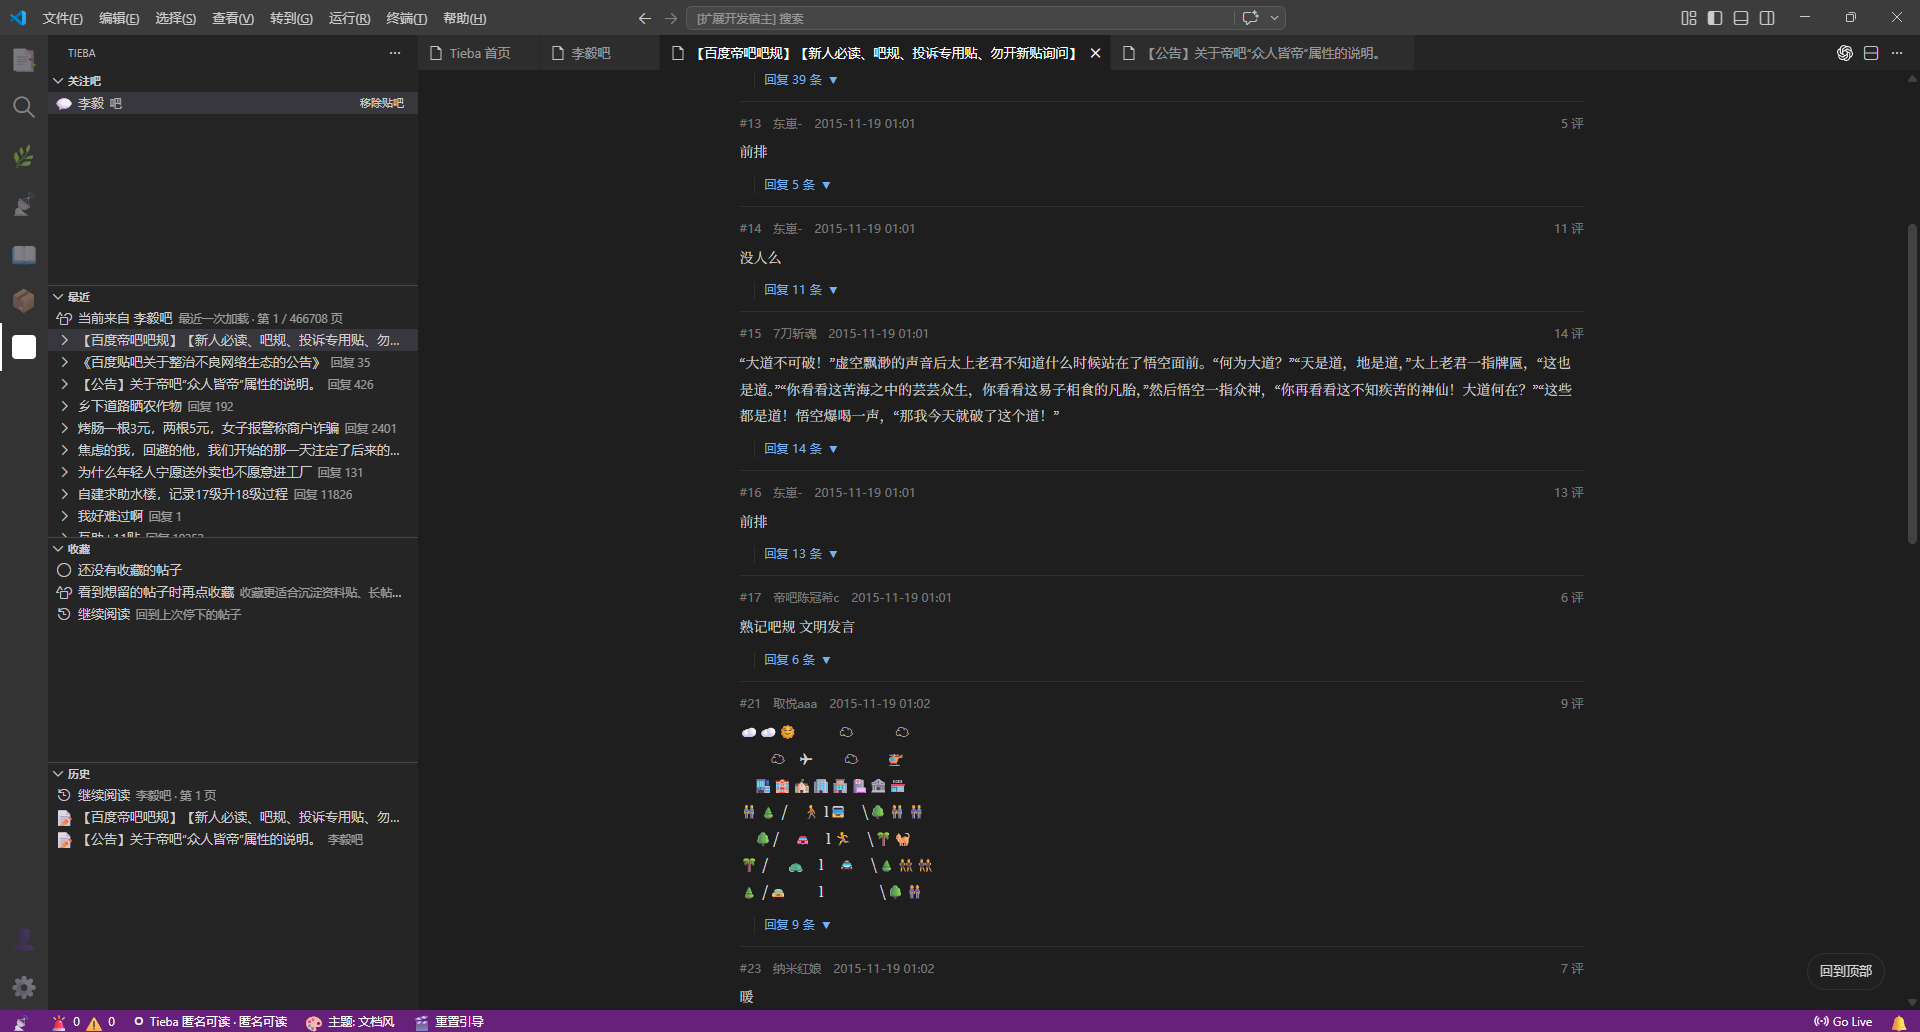Open editor More Actions ellipsis
Viewport: 1920px width, 1032px height.
pyautogui.click(x=1897, y=53)
